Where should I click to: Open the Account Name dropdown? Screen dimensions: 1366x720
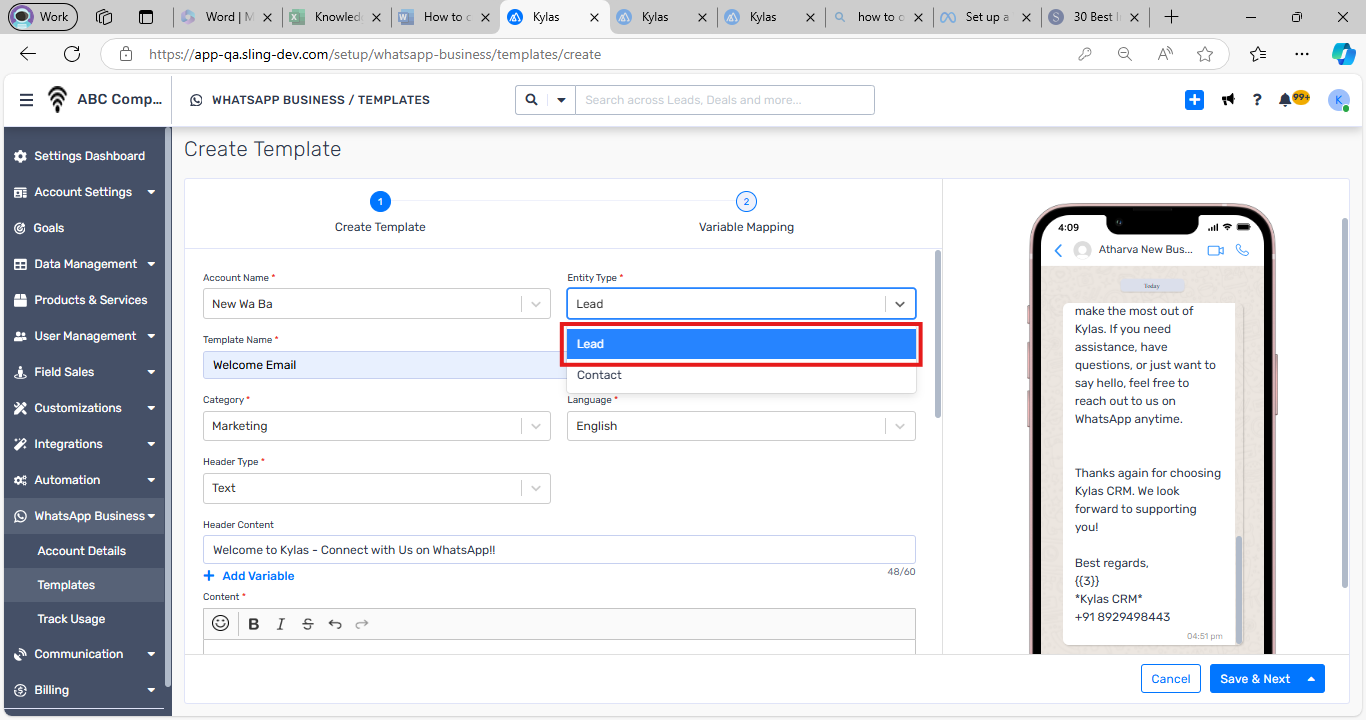(x=377, y=304)
